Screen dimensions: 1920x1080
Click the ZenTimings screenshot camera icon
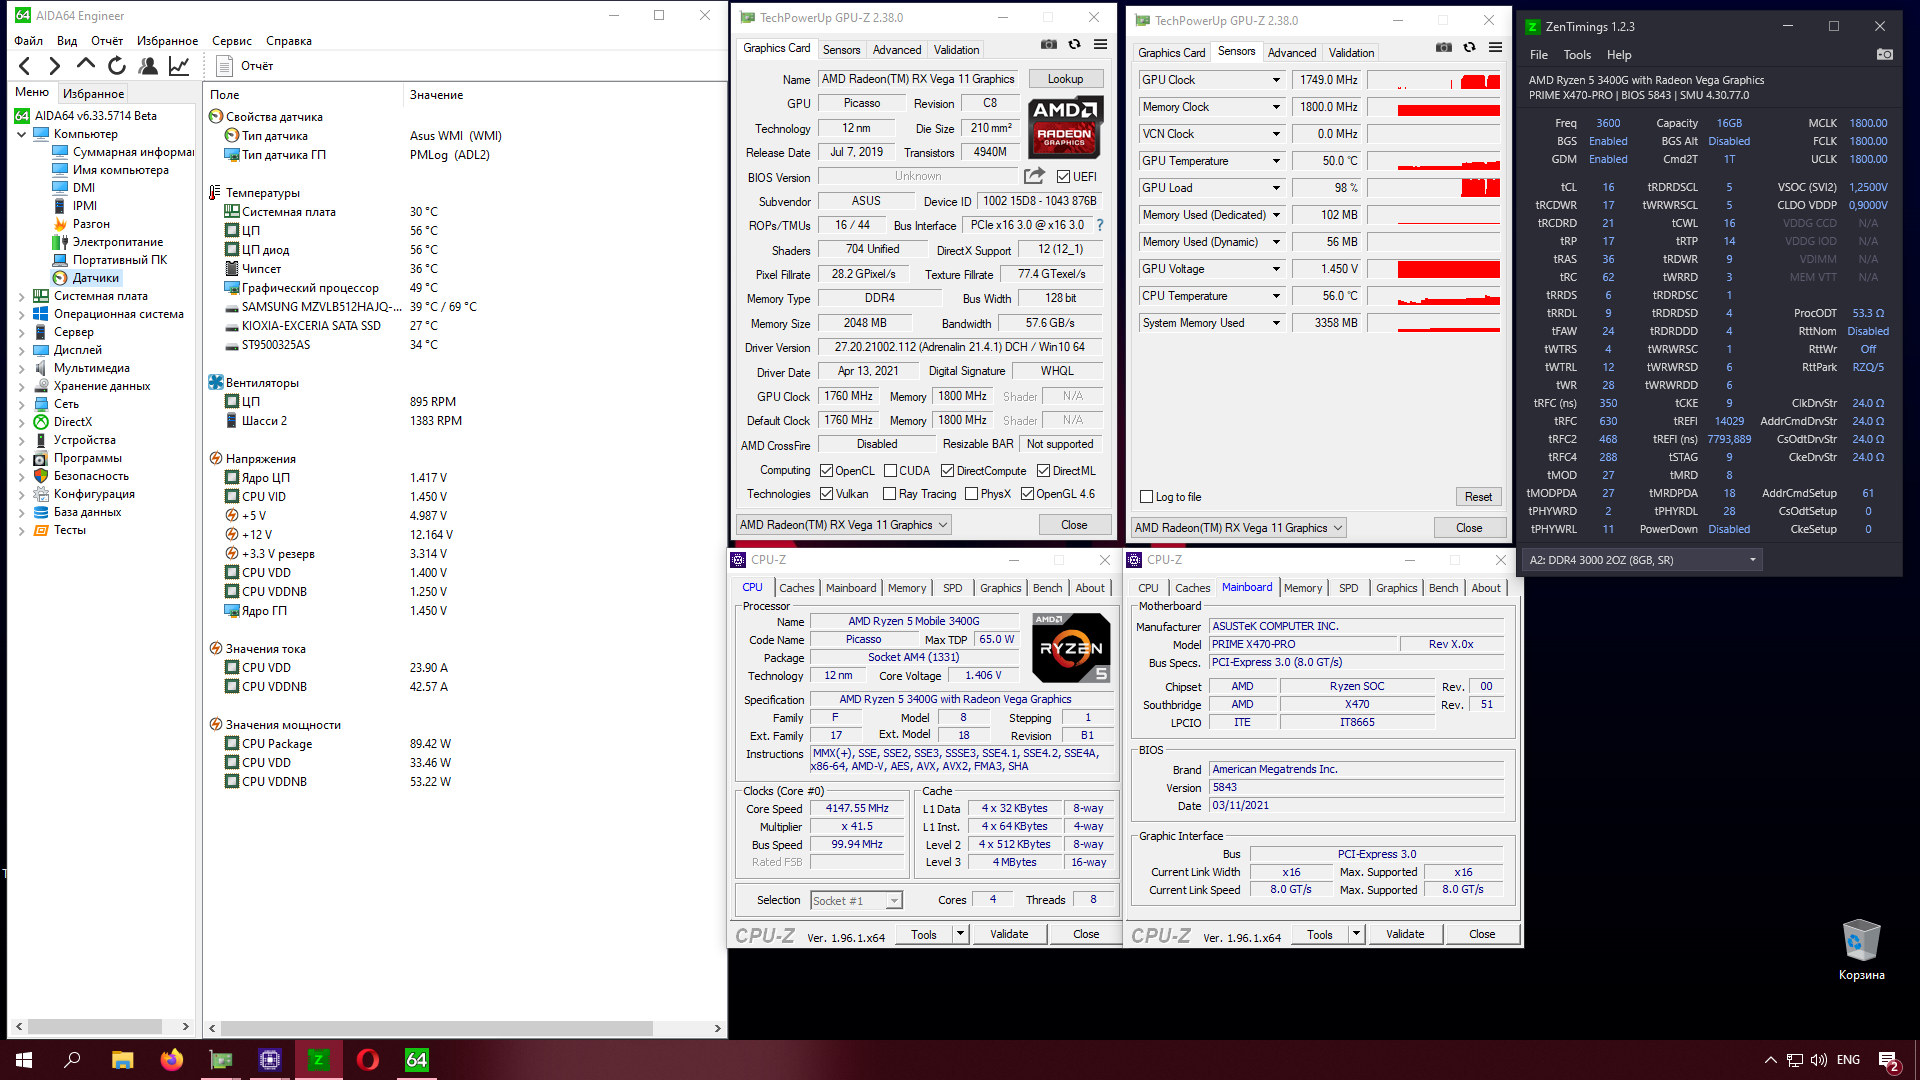[1884, 54]
